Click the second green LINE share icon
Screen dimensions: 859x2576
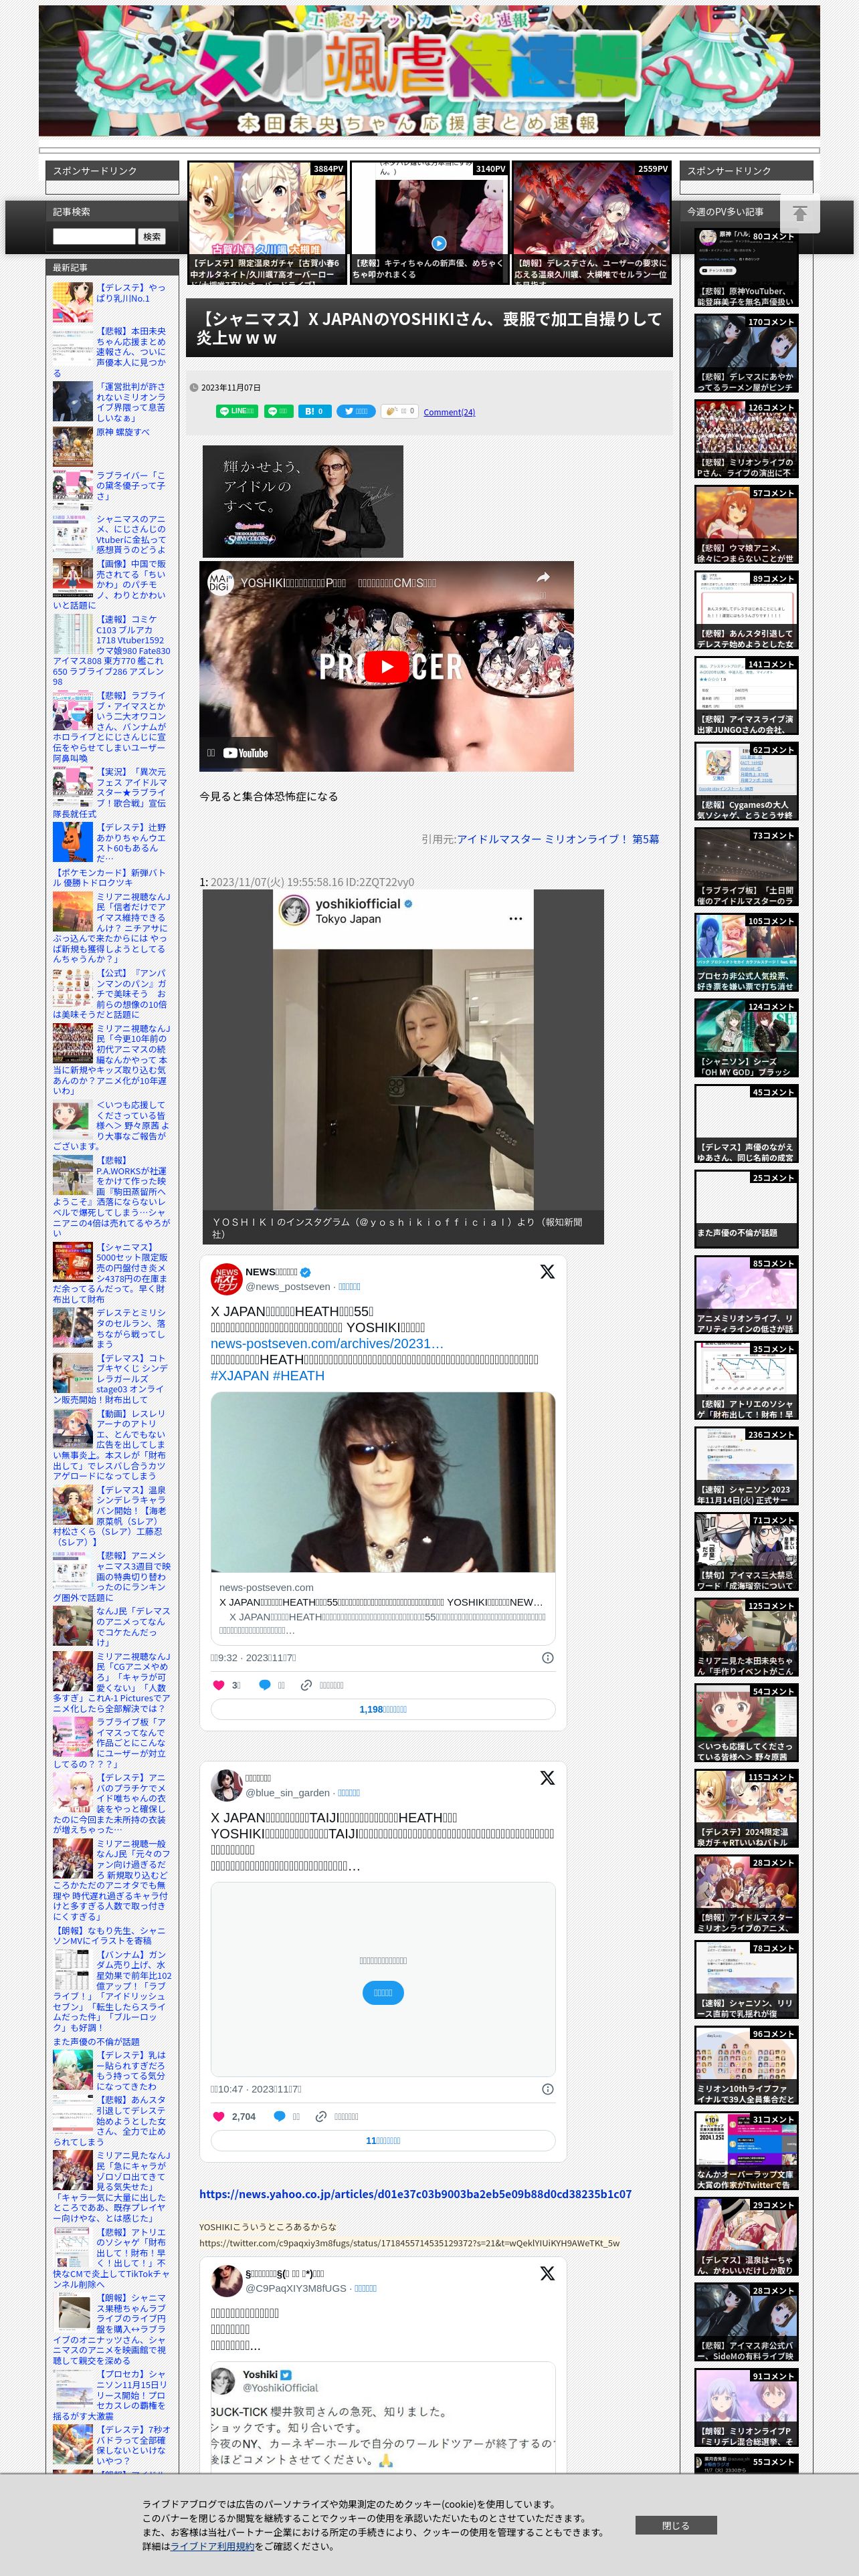[278, 411]
